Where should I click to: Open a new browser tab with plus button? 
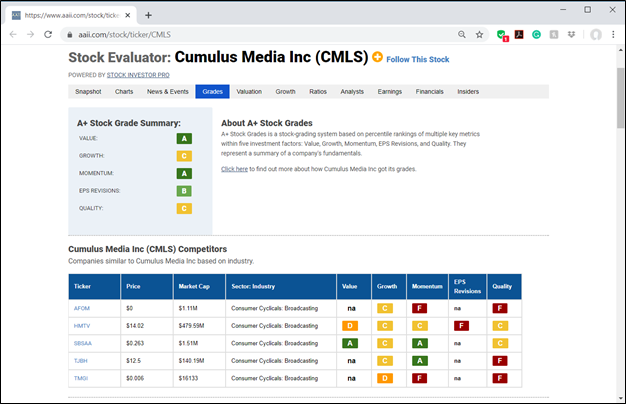click(x=149, y=15)
